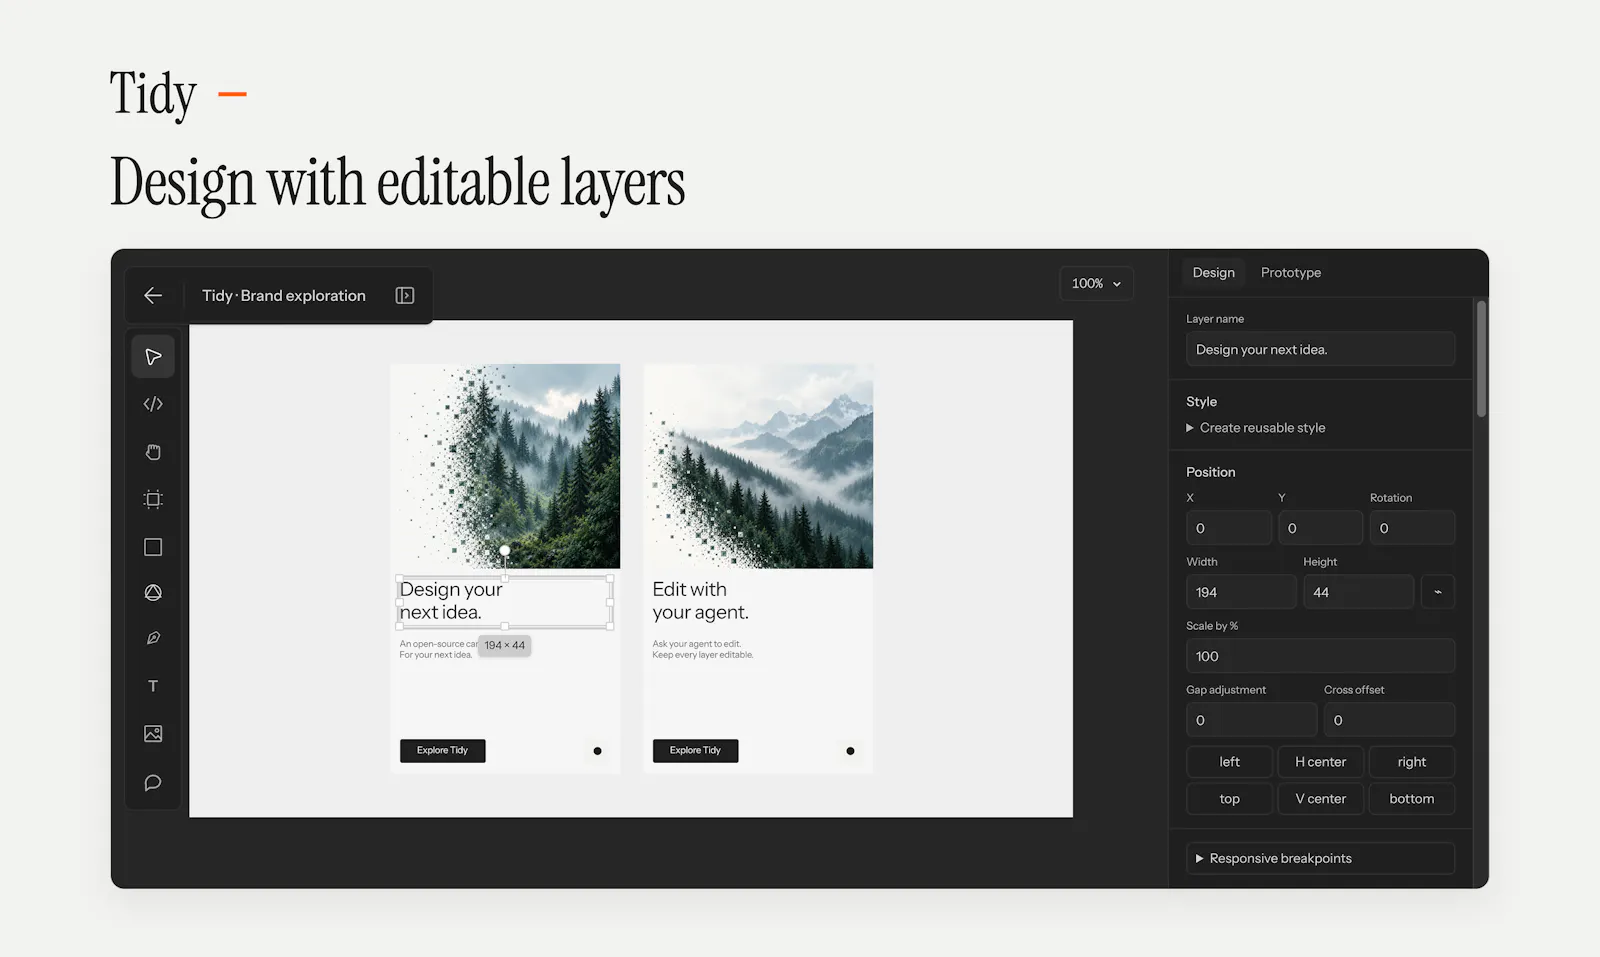
Task: Expand Responsive breakpoints section
Action: (1320, 859)
